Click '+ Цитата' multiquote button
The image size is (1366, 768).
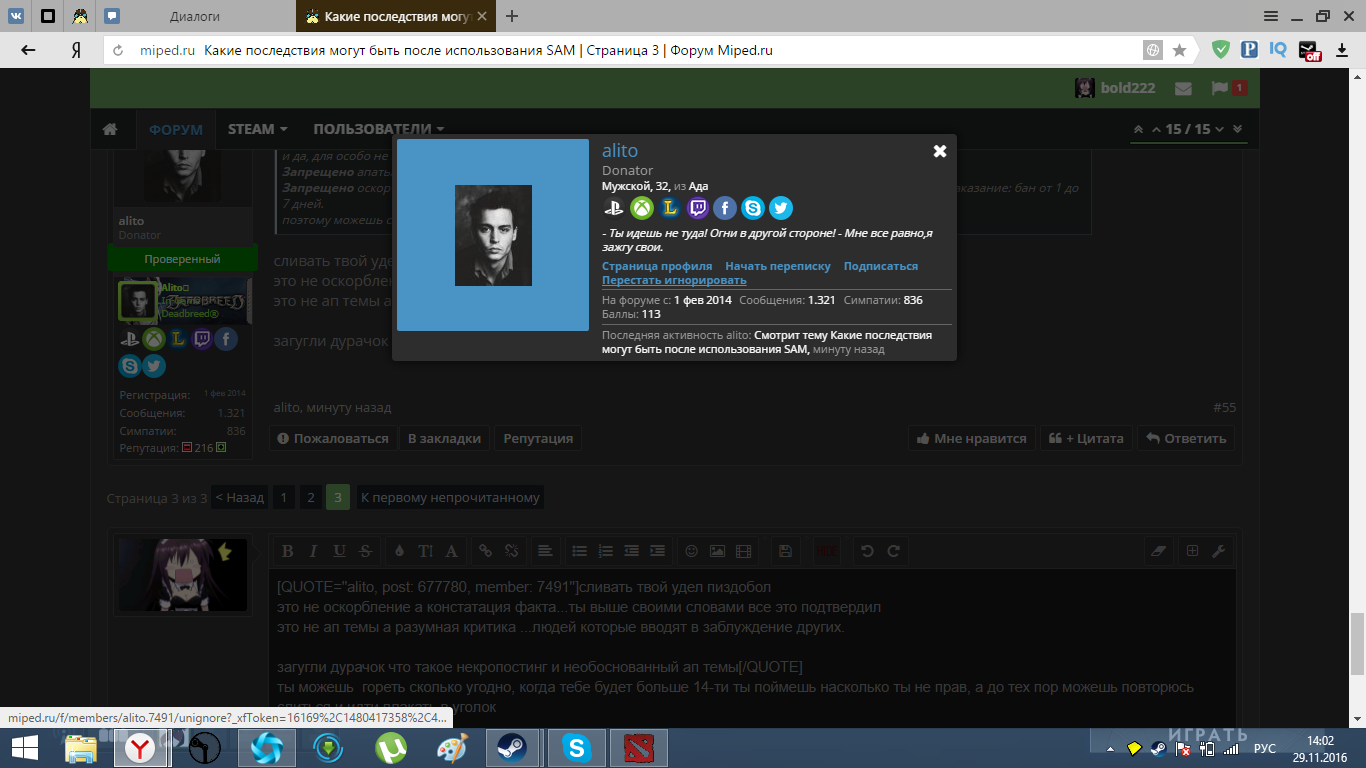[1087, 438]
